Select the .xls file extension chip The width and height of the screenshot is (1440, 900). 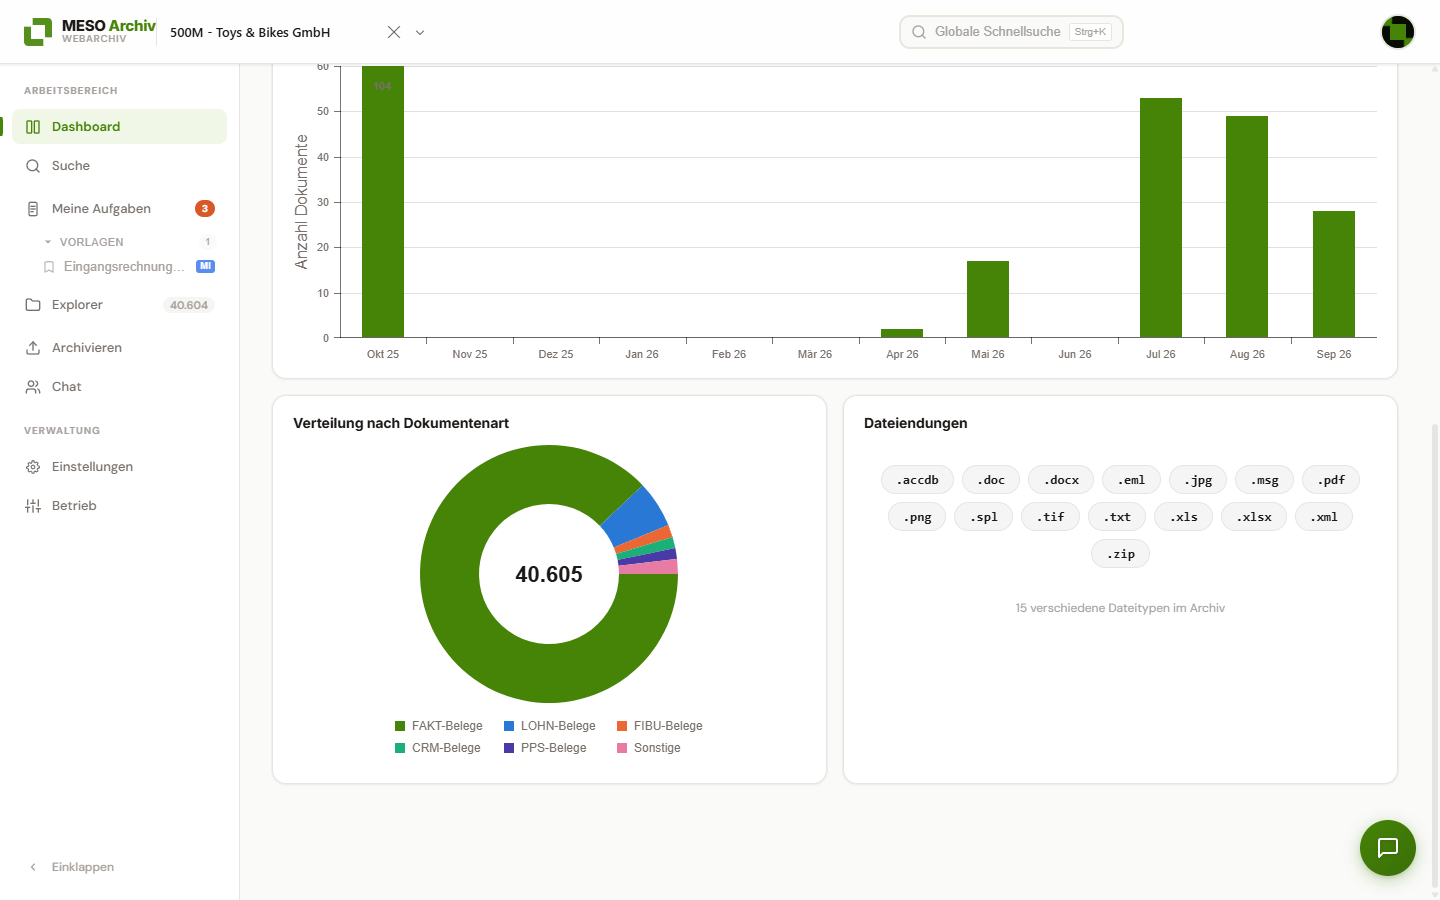tap(1184, 517)
